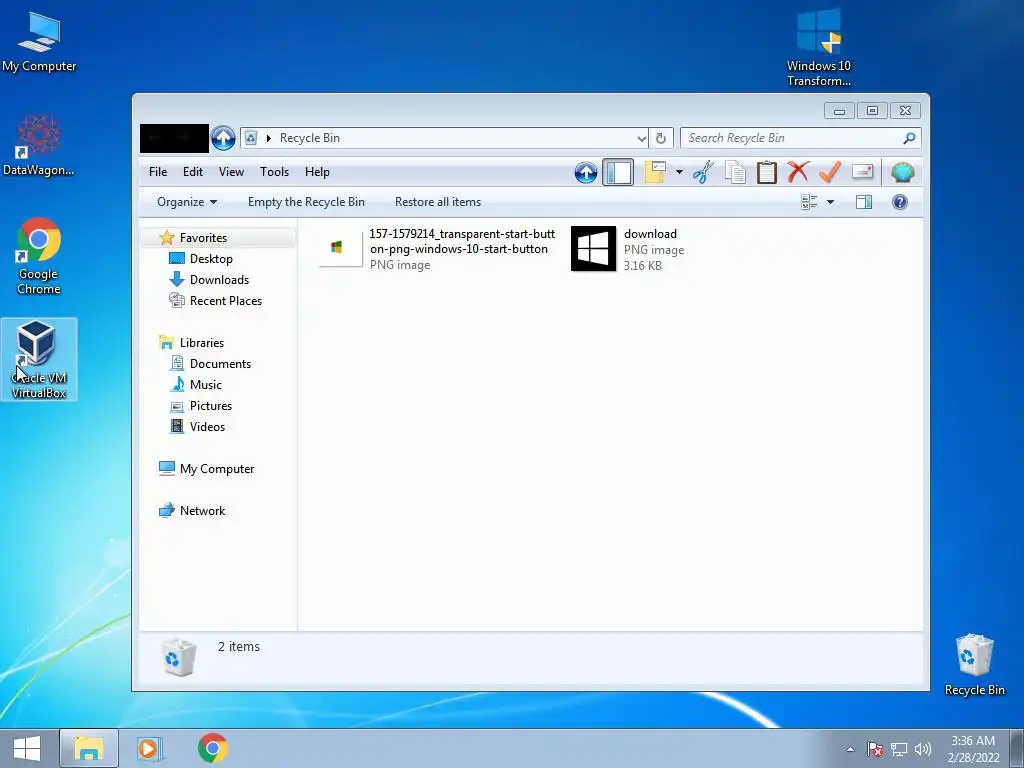Viewport: 1024px width, 768px height.
Task: Click the Recycle Bin desktop icon
Action: (x=974, y=665)
